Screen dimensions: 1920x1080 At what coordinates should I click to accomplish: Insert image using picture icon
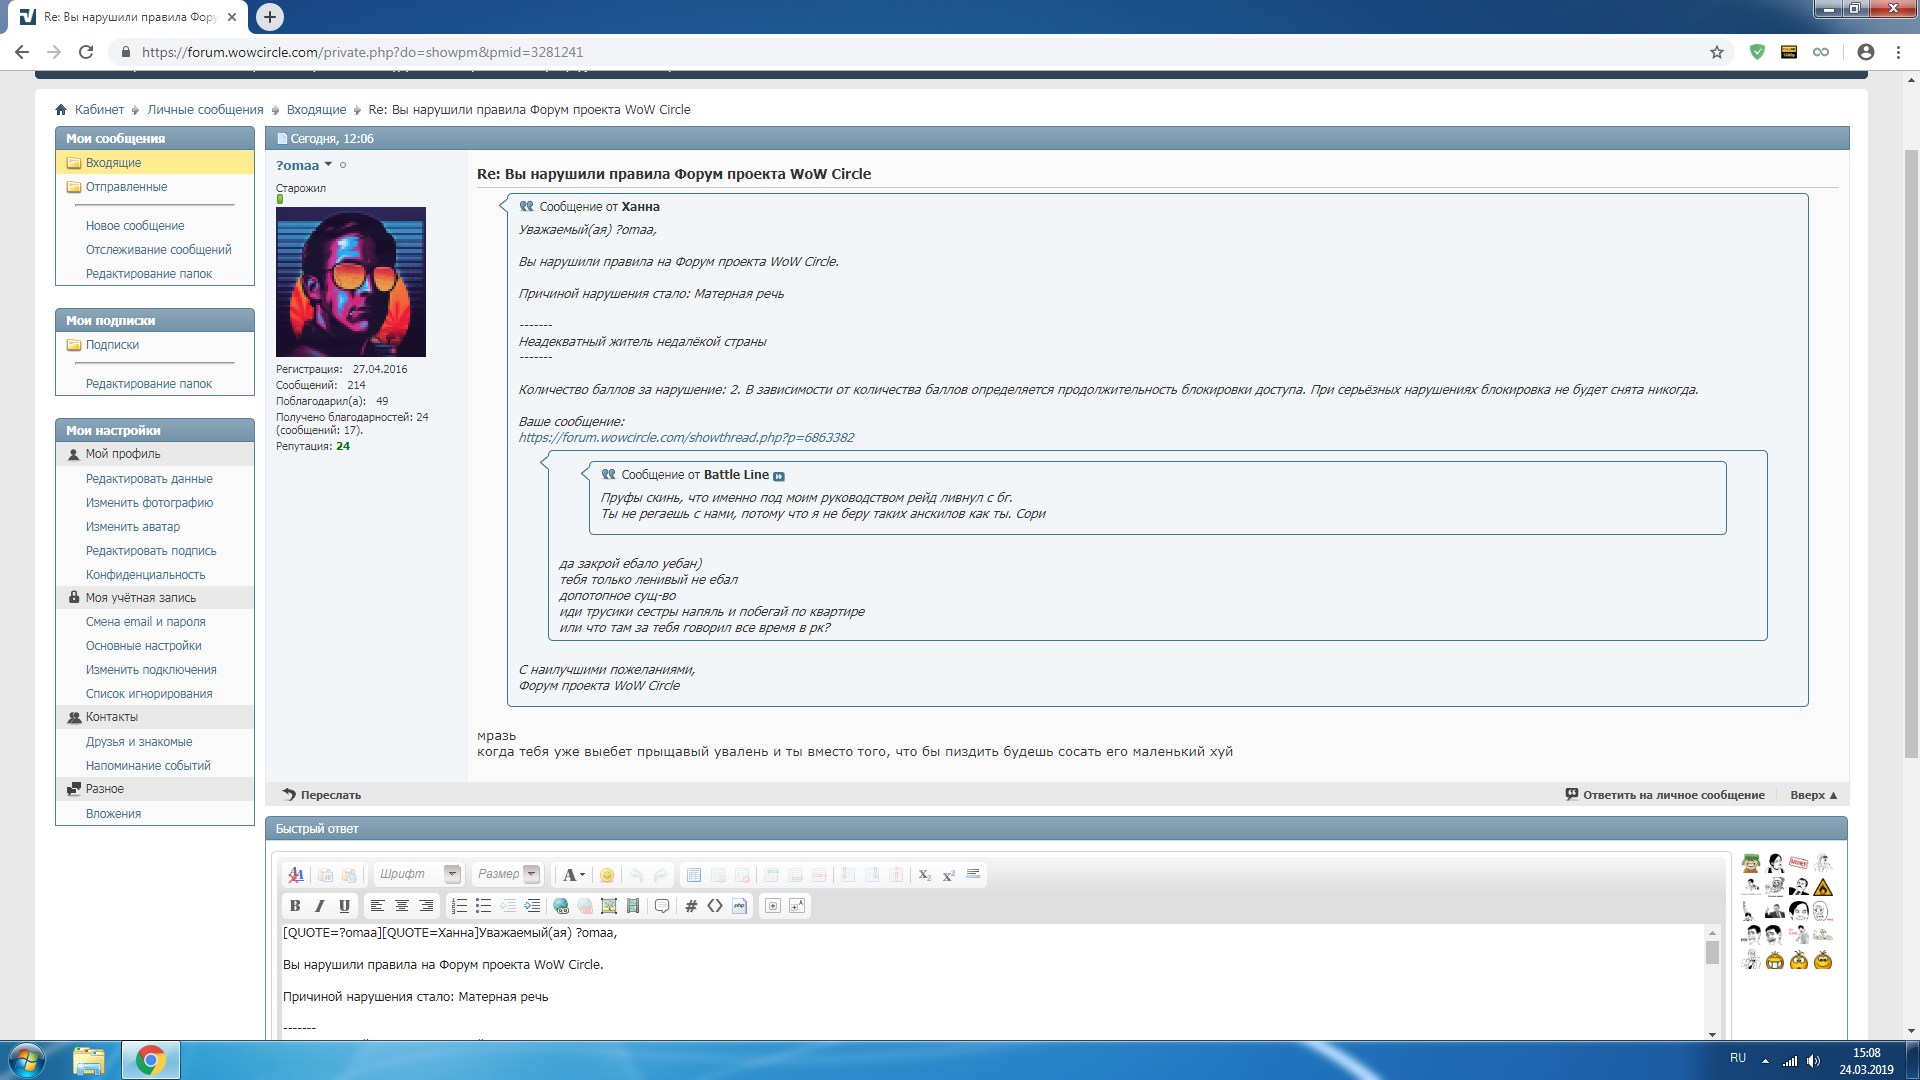tap(608, 906)
